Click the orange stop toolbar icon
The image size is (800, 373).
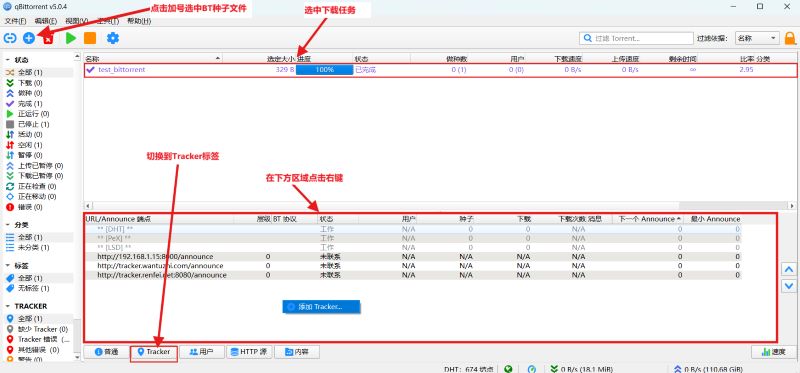90,38
